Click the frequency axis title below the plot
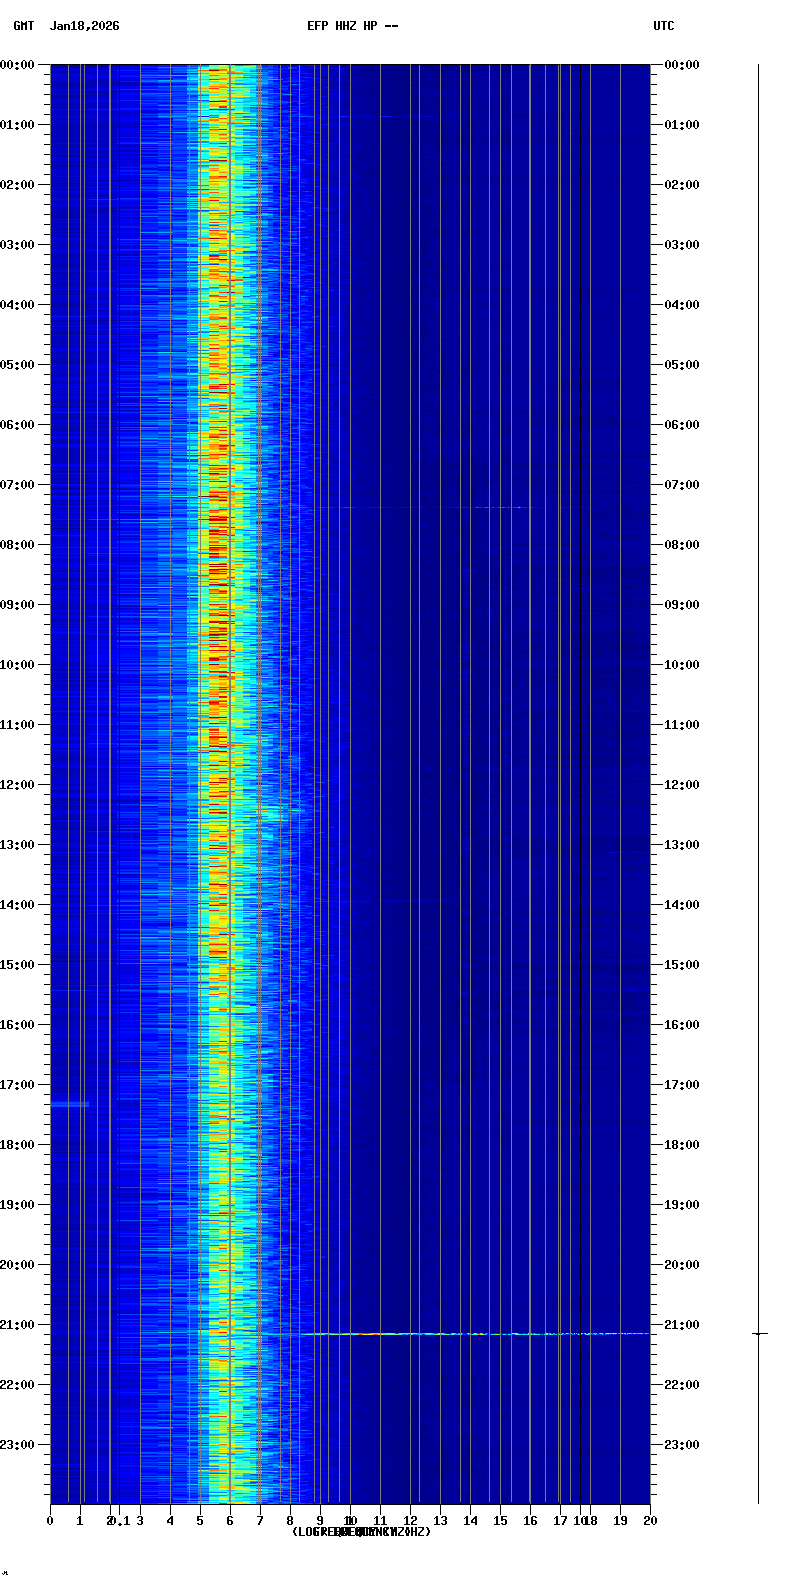 361,1532
